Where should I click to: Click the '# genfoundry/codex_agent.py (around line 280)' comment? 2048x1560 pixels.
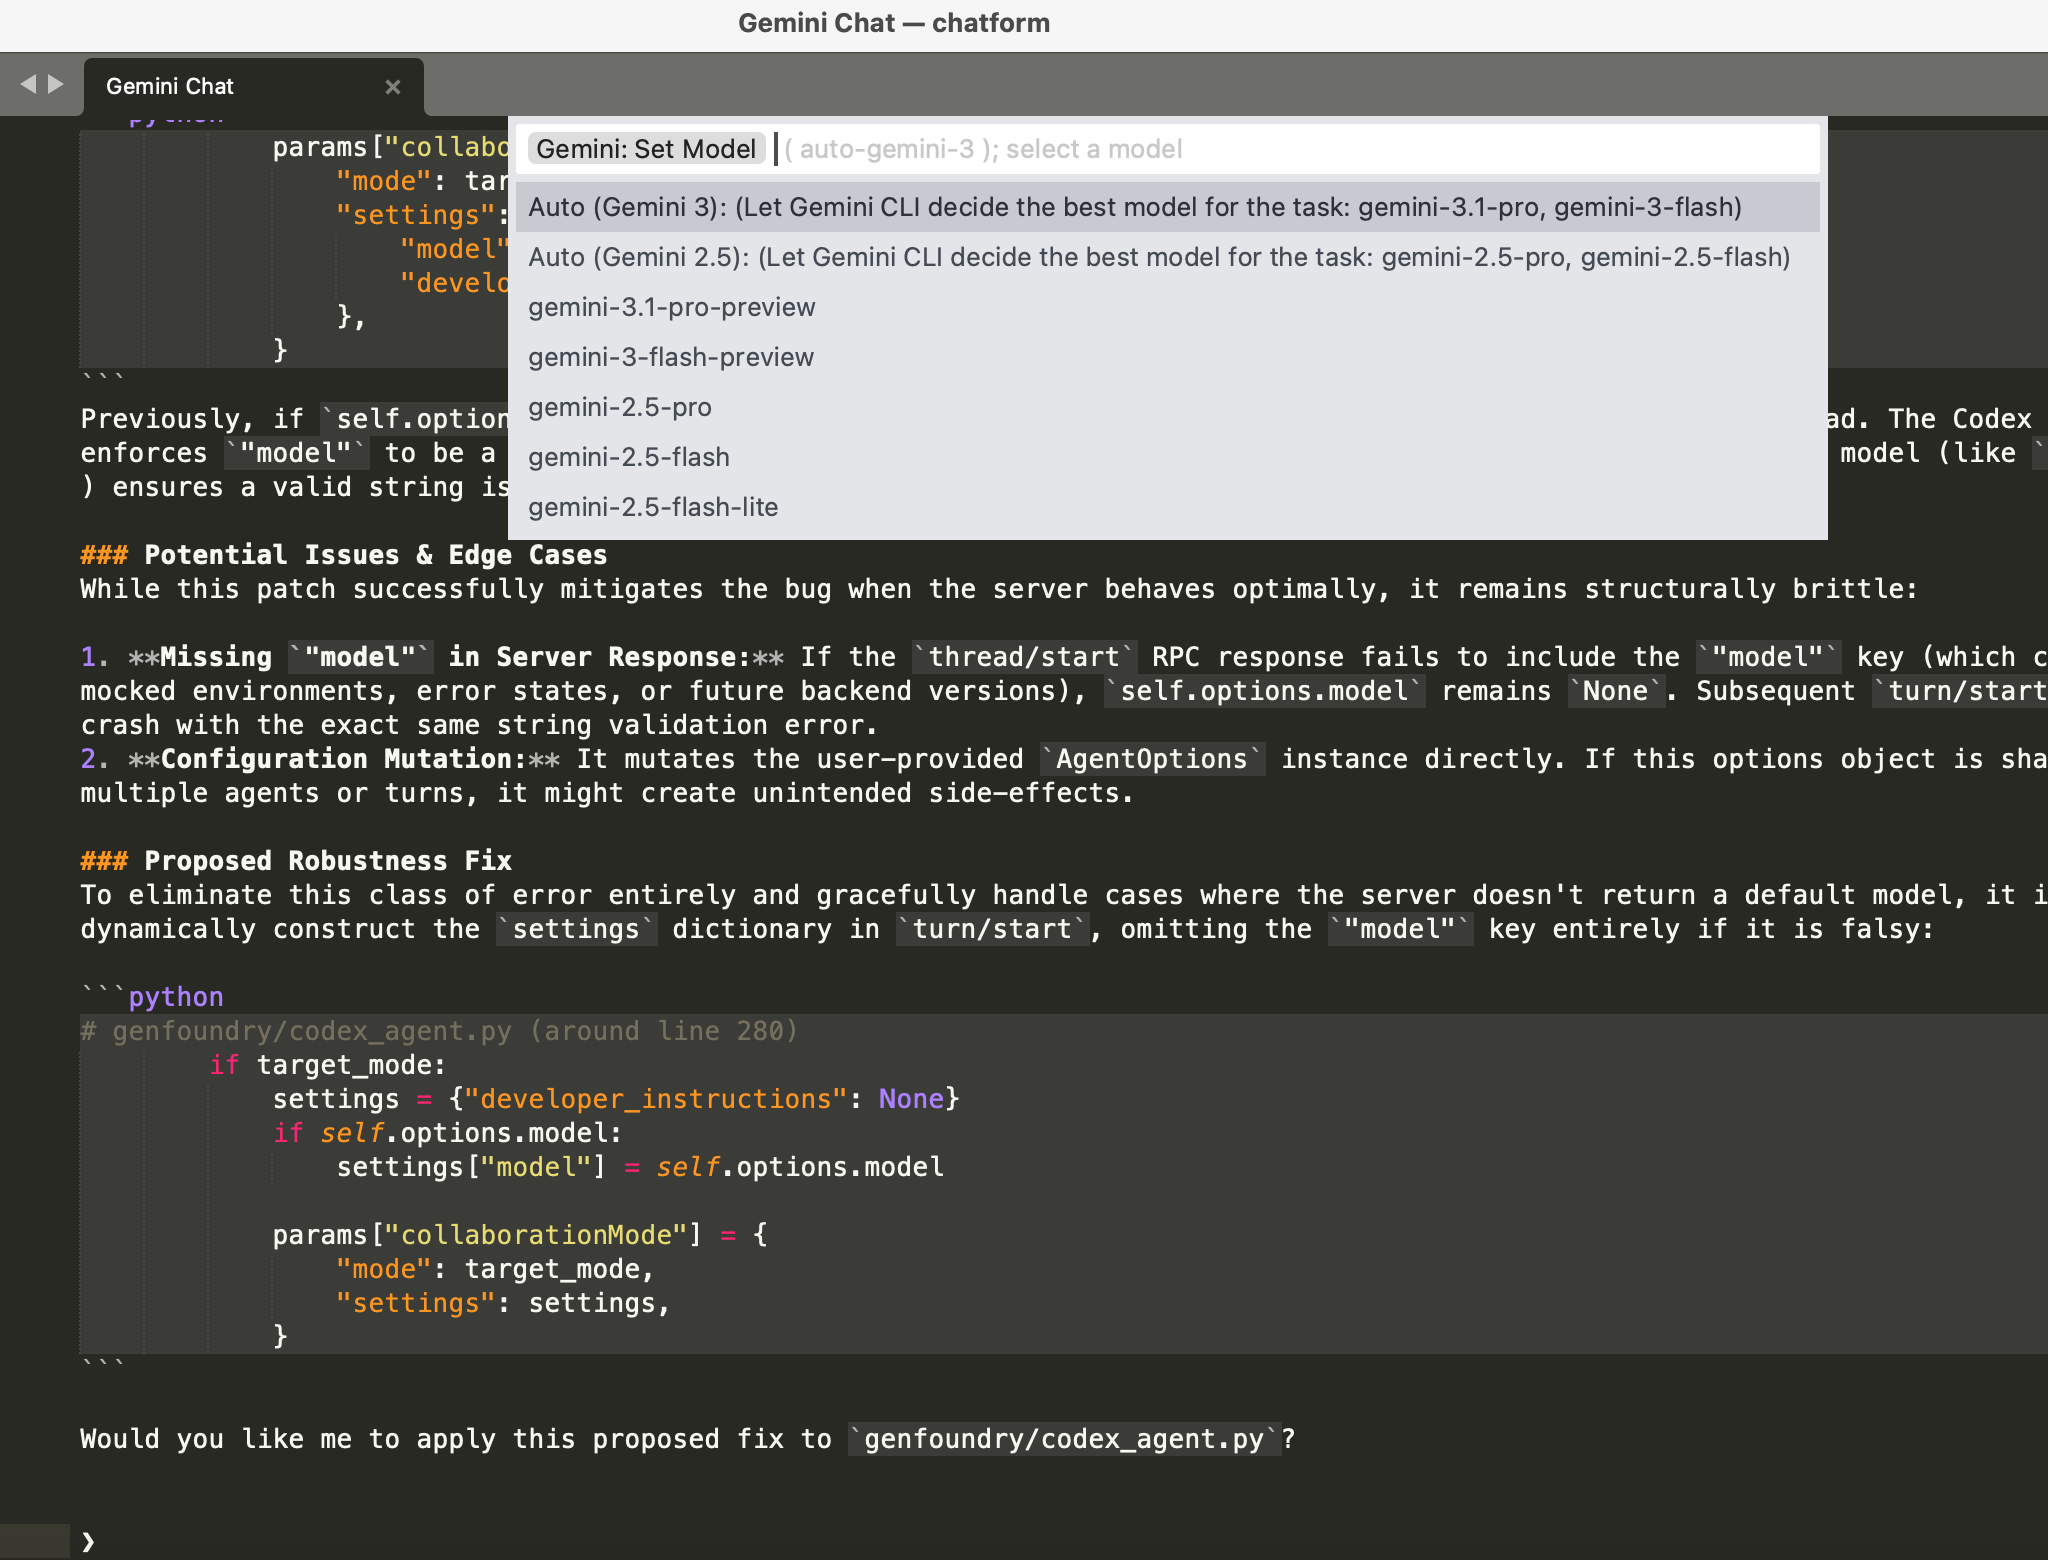coord(440,1031)
